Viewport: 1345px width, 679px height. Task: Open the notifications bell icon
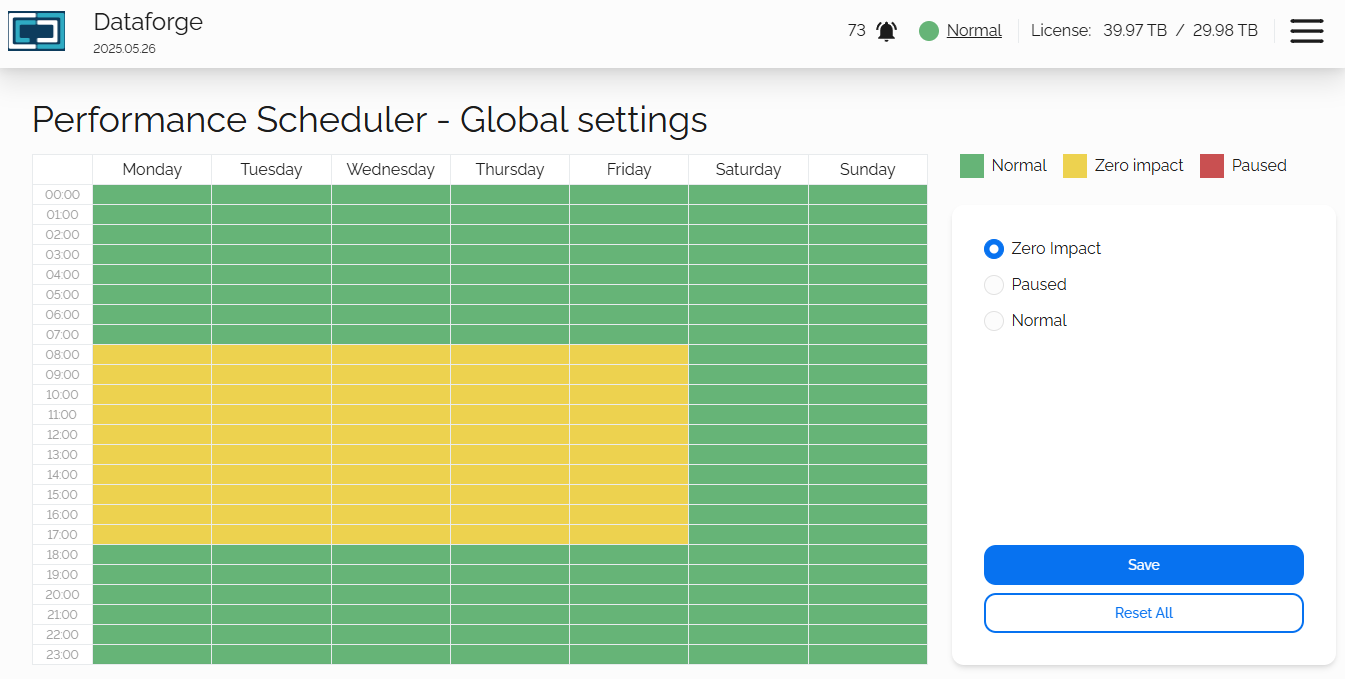tap(886, 31)
